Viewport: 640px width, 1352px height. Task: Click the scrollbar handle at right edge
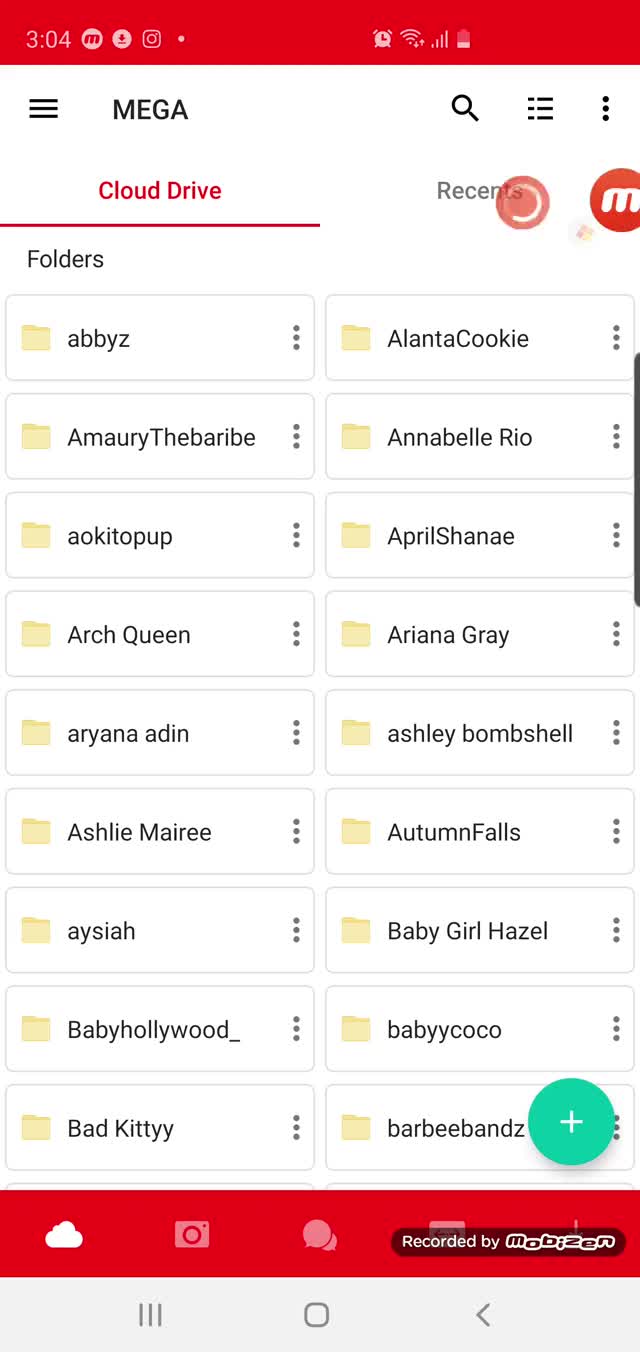(637, 479)
